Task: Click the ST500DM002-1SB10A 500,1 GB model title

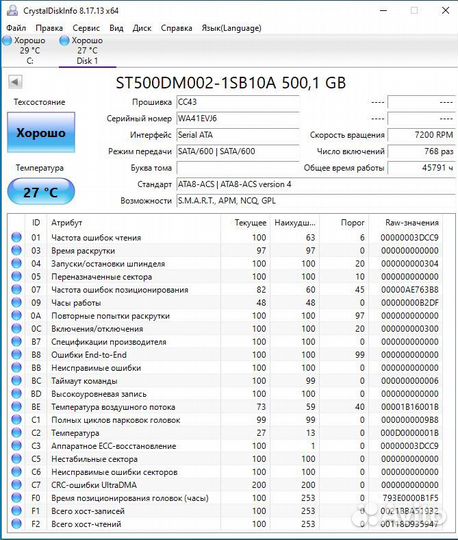Action: click(231, 83)
